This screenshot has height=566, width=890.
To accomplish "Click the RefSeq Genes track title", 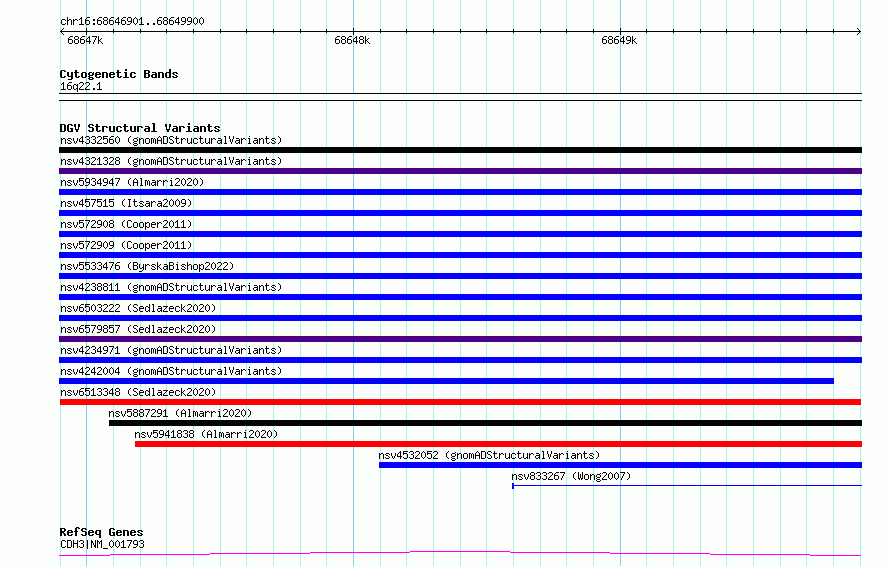I will [102, 532].
